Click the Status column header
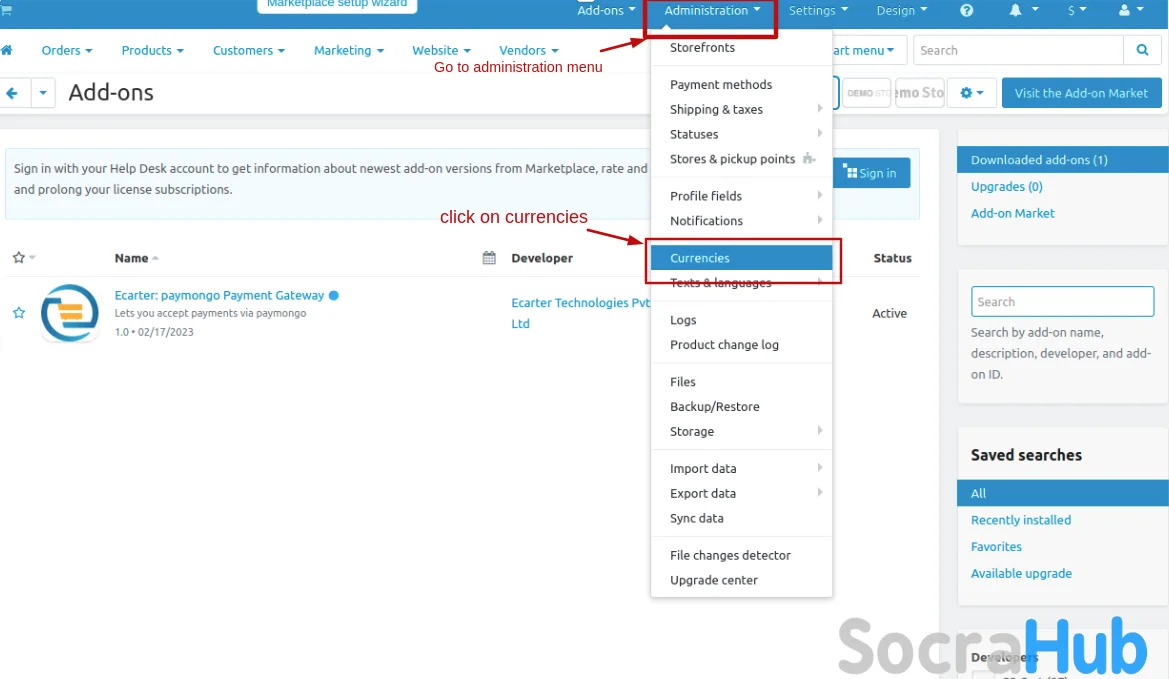 coord(892,258)
